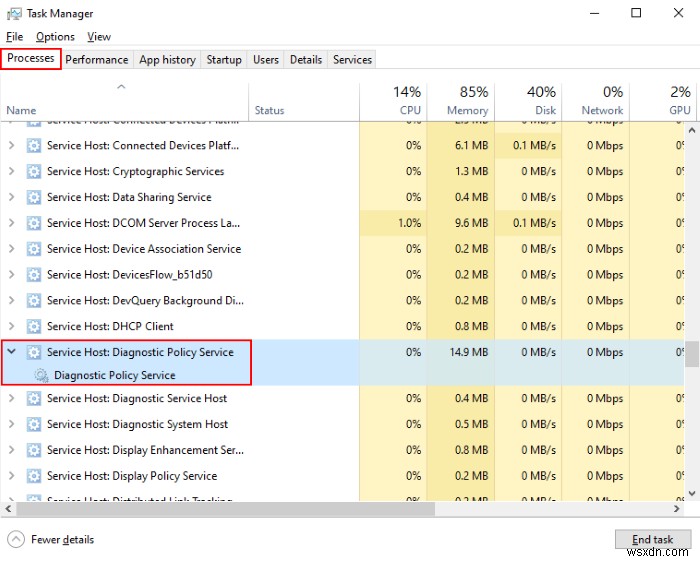The height and width of the screenshot is (562, 700).
Task: Click the Fewer details circular arrow icon
Action: tap(16, 539)
